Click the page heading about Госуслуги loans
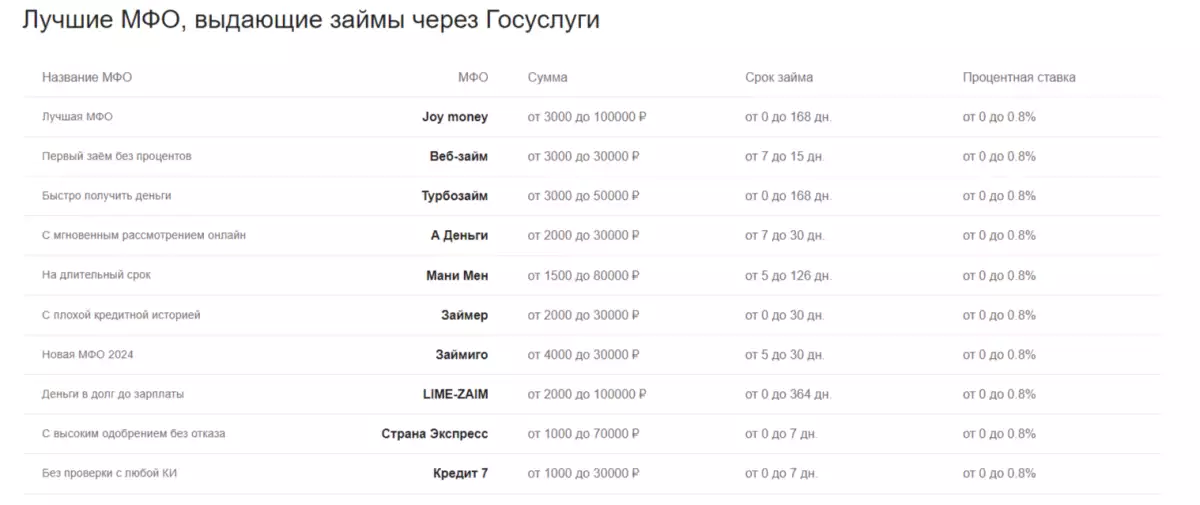1200x505 pixels. point(311,21)
